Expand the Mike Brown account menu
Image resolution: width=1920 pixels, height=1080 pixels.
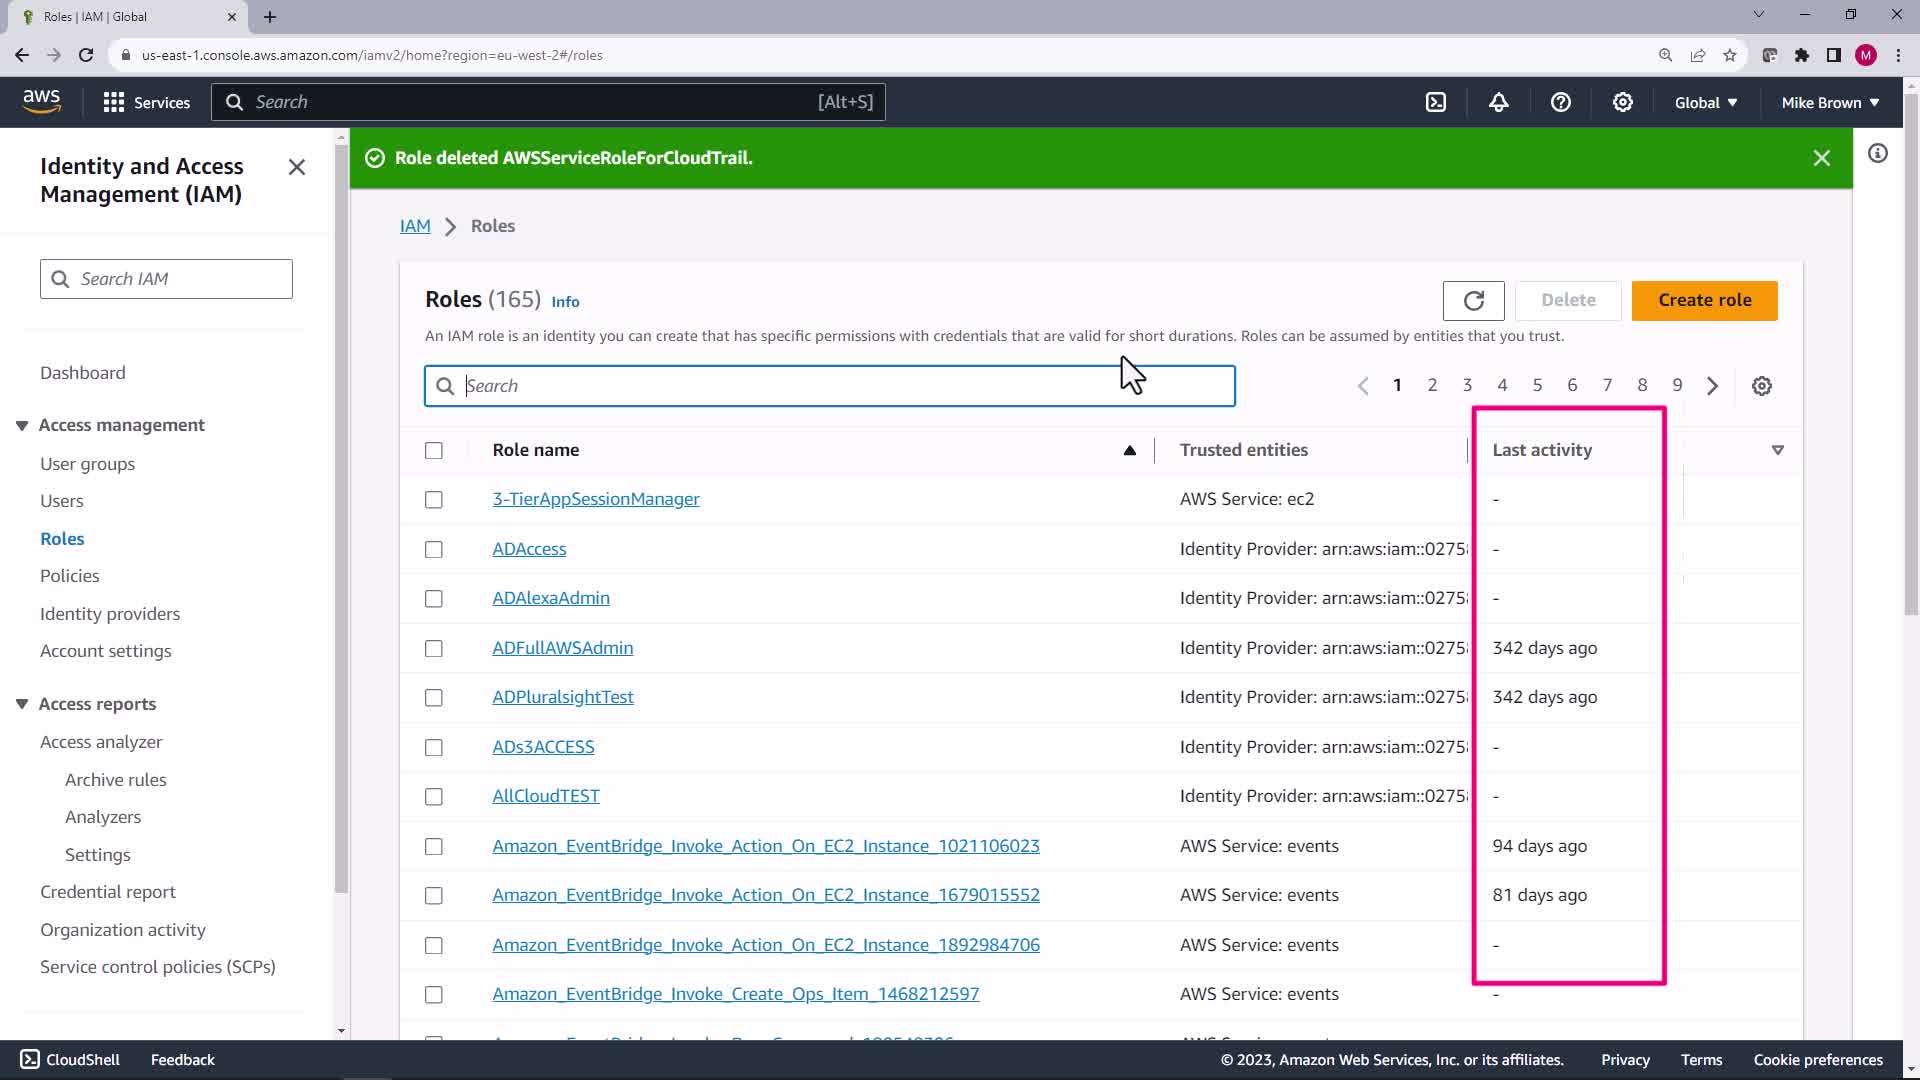pyautogui.click(x=1829, y=102)
